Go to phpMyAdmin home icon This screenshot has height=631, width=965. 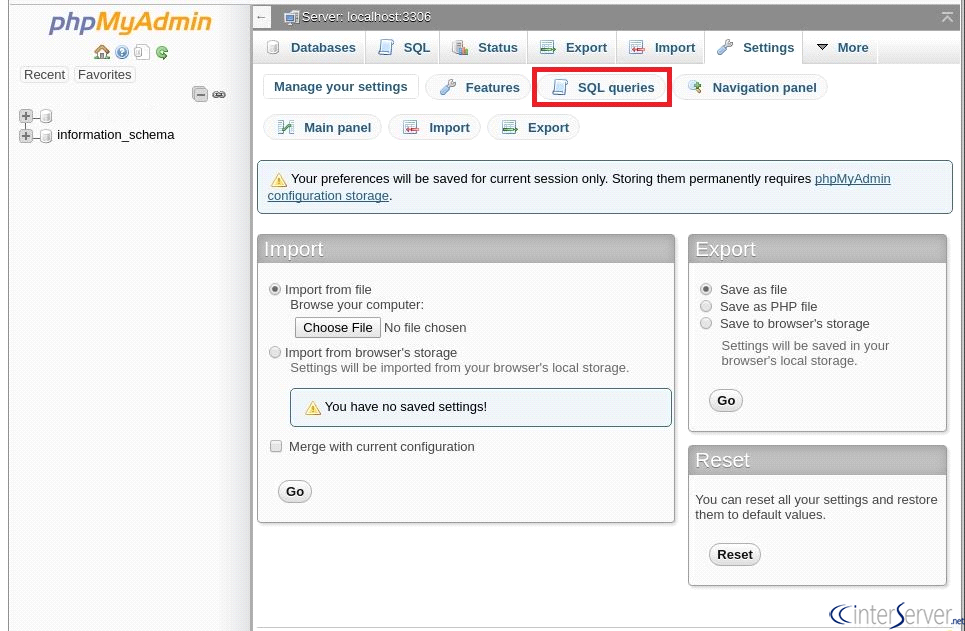tap(102, 52)
